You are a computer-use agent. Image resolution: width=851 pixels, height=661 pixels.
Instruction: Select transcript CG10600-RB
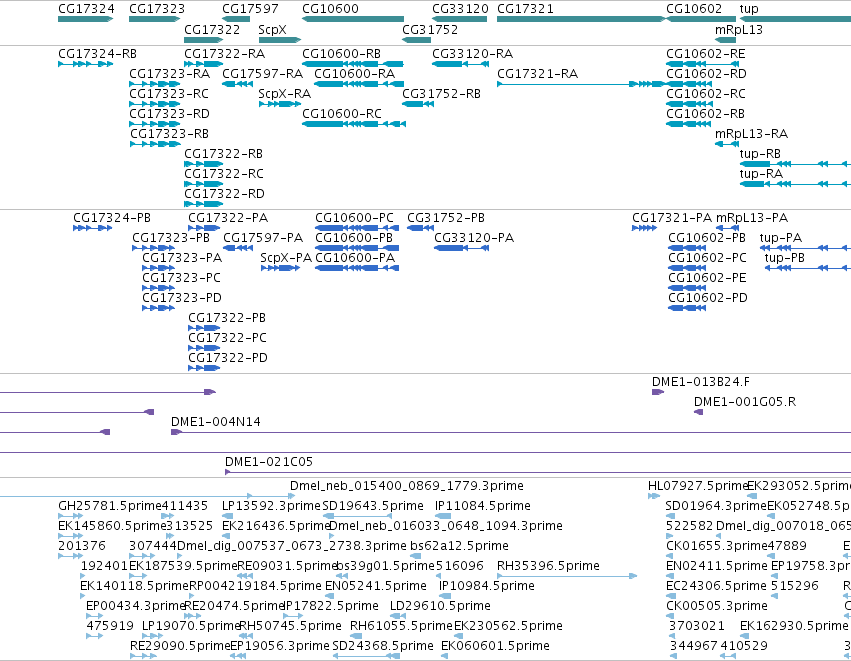click(x=341, y=54)
